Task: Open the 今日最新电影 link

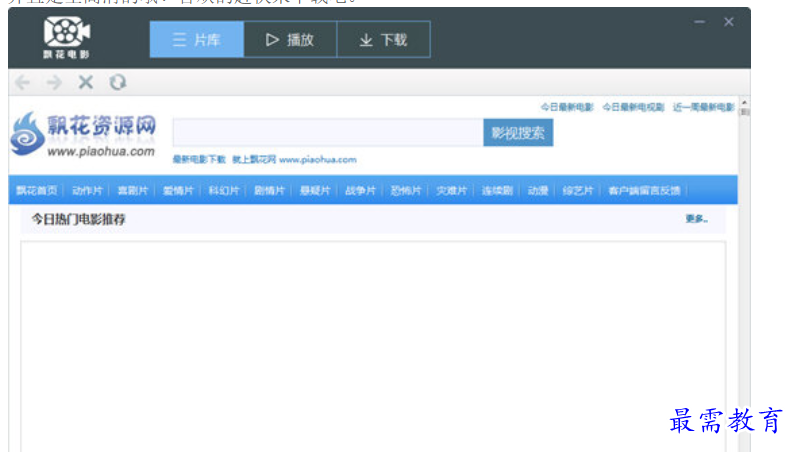Action: (x=567, y=107)
